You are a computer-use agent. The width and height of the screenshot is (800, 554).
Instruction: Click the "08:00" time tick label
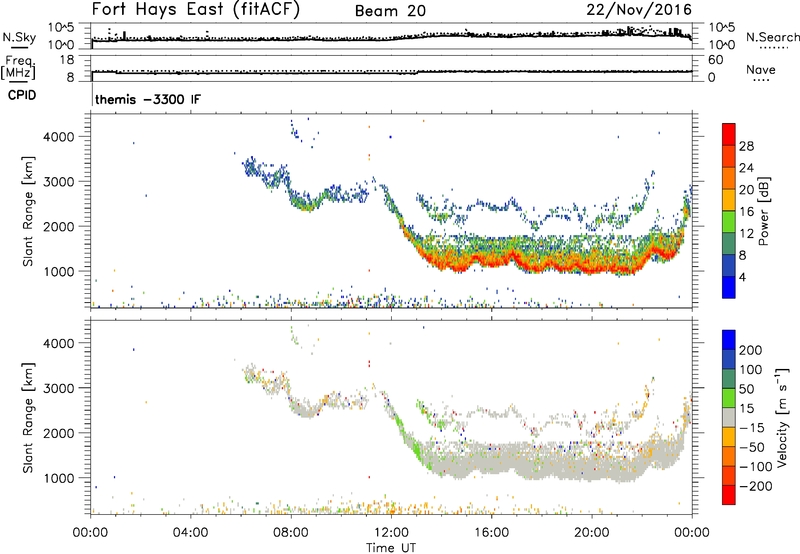291,533
